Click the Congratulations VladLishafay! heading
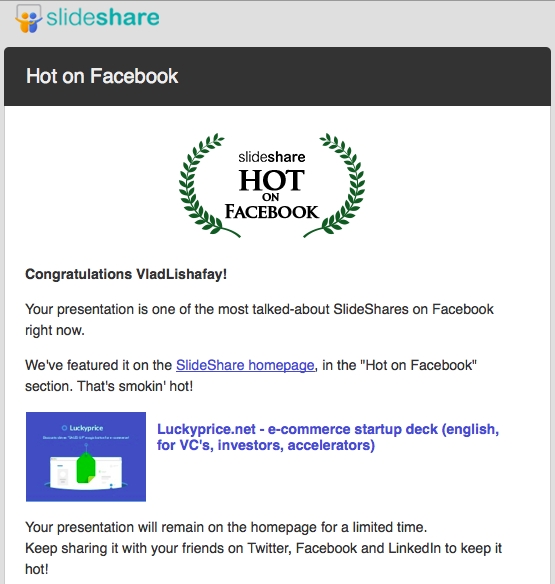 point(126,274)
